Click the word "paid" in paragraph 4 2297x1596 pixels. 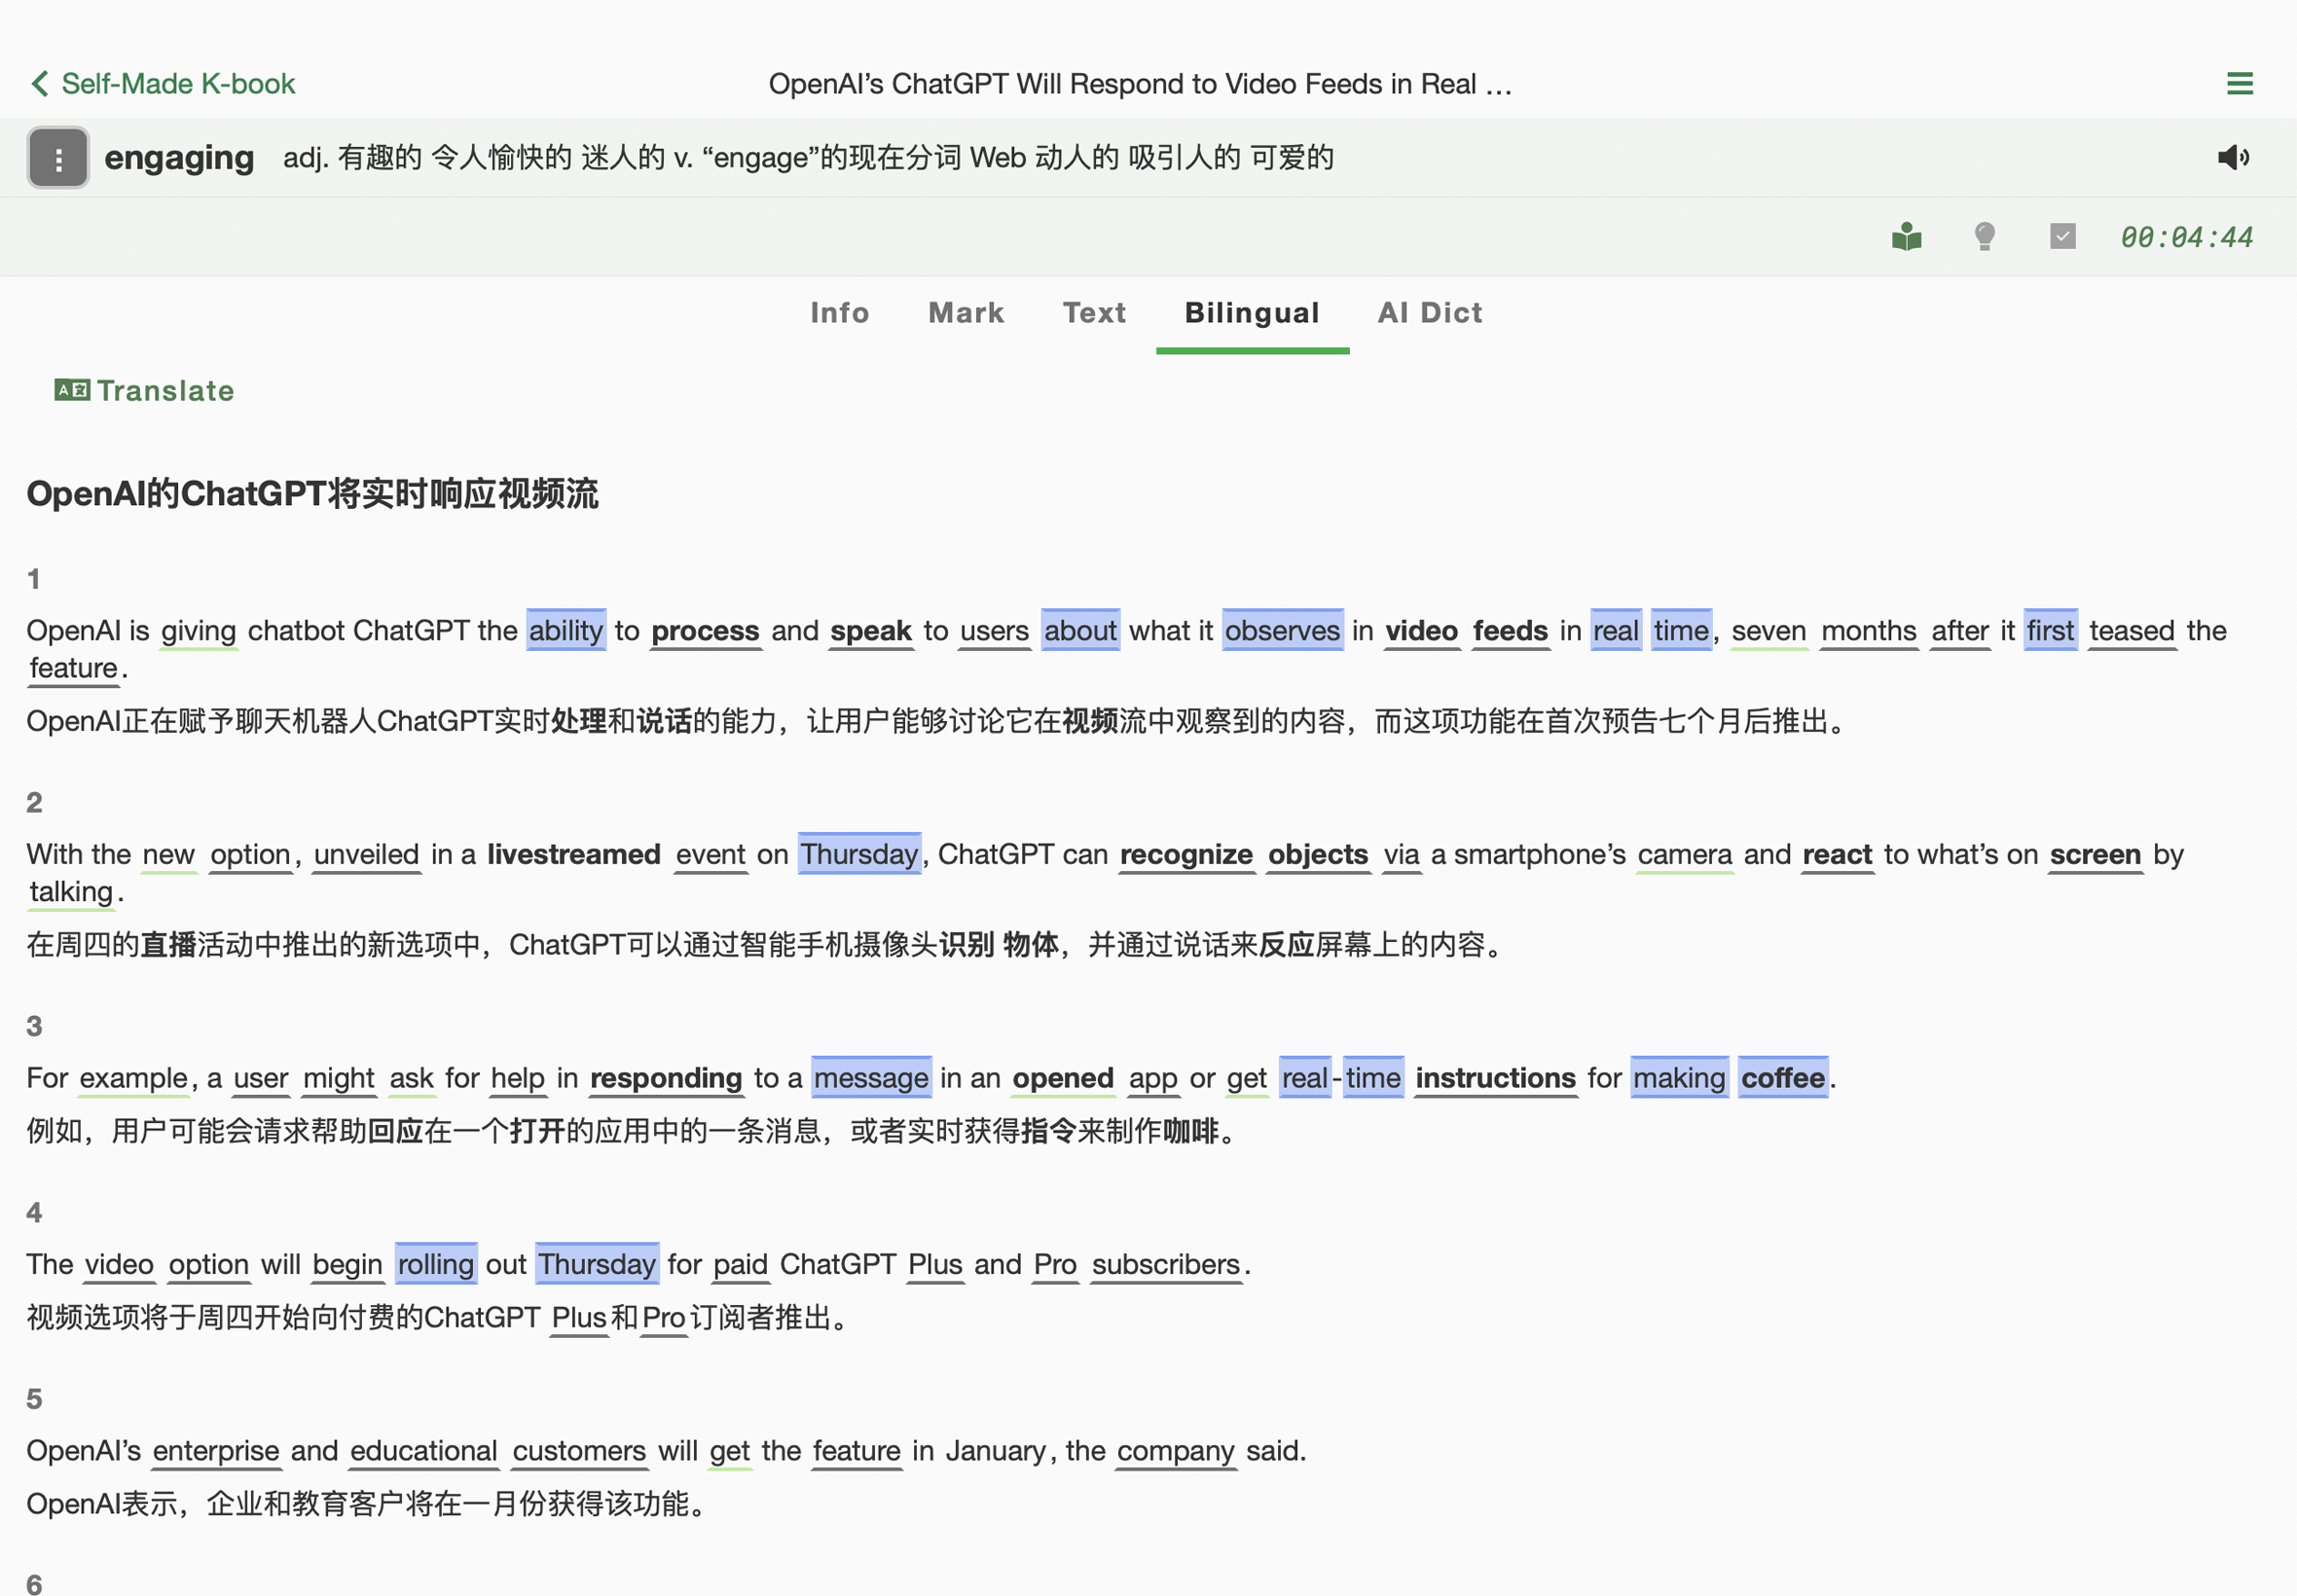[x=740, y=1265]
